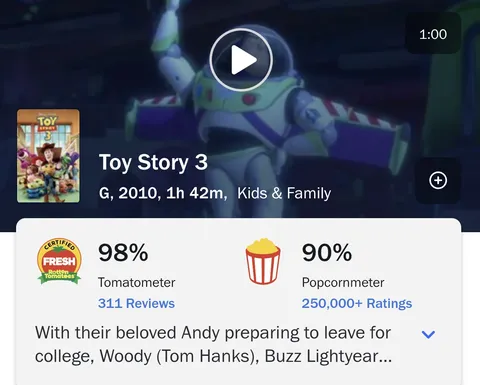480x385 pixels.
Task: Open the Toy Story 3 poster thumbnail
Action: (48, 156)
